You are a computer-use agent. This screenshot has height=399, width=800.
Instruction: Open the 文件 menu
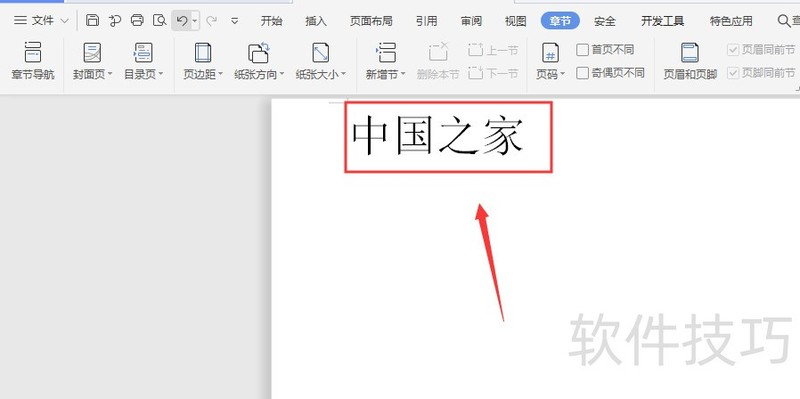(x=34, y=21)
